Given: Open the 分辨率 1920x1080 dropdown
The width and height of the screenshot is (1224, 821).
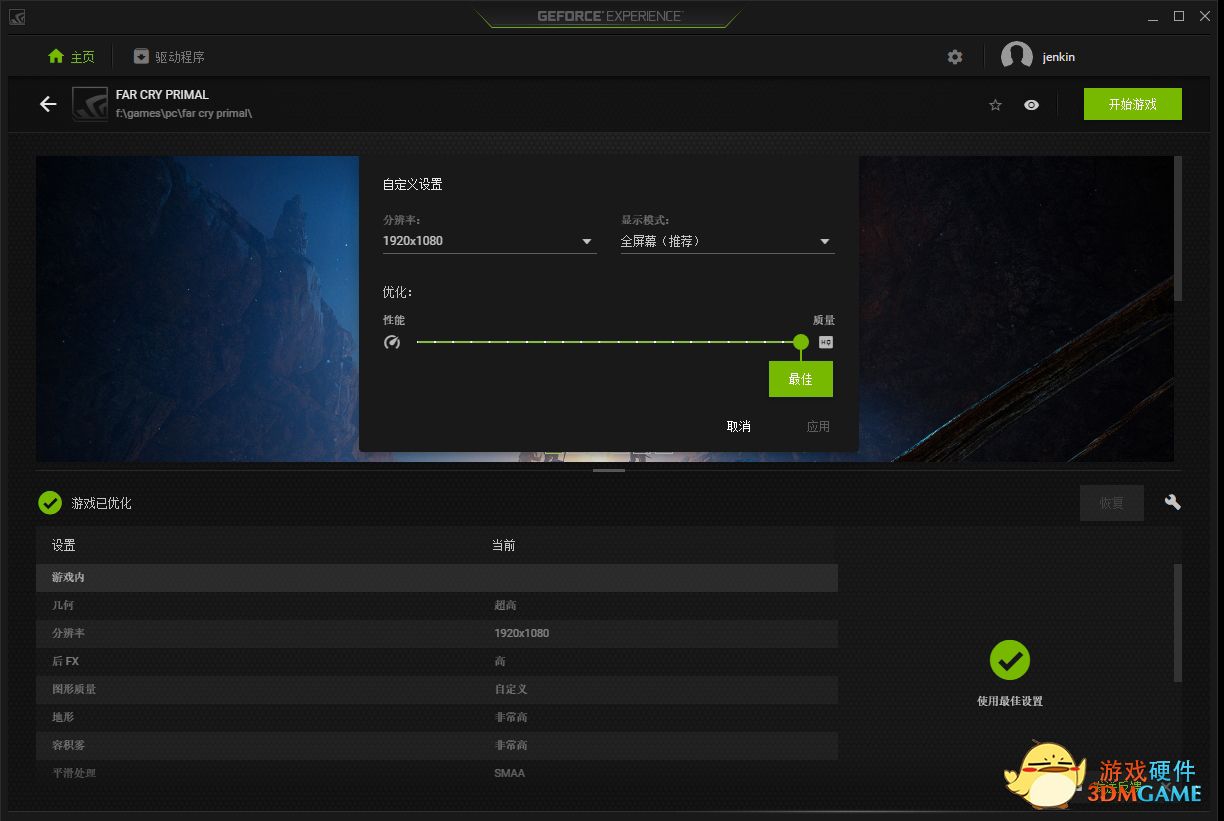Looking at the screenshot, I should (x=490, y=241).
